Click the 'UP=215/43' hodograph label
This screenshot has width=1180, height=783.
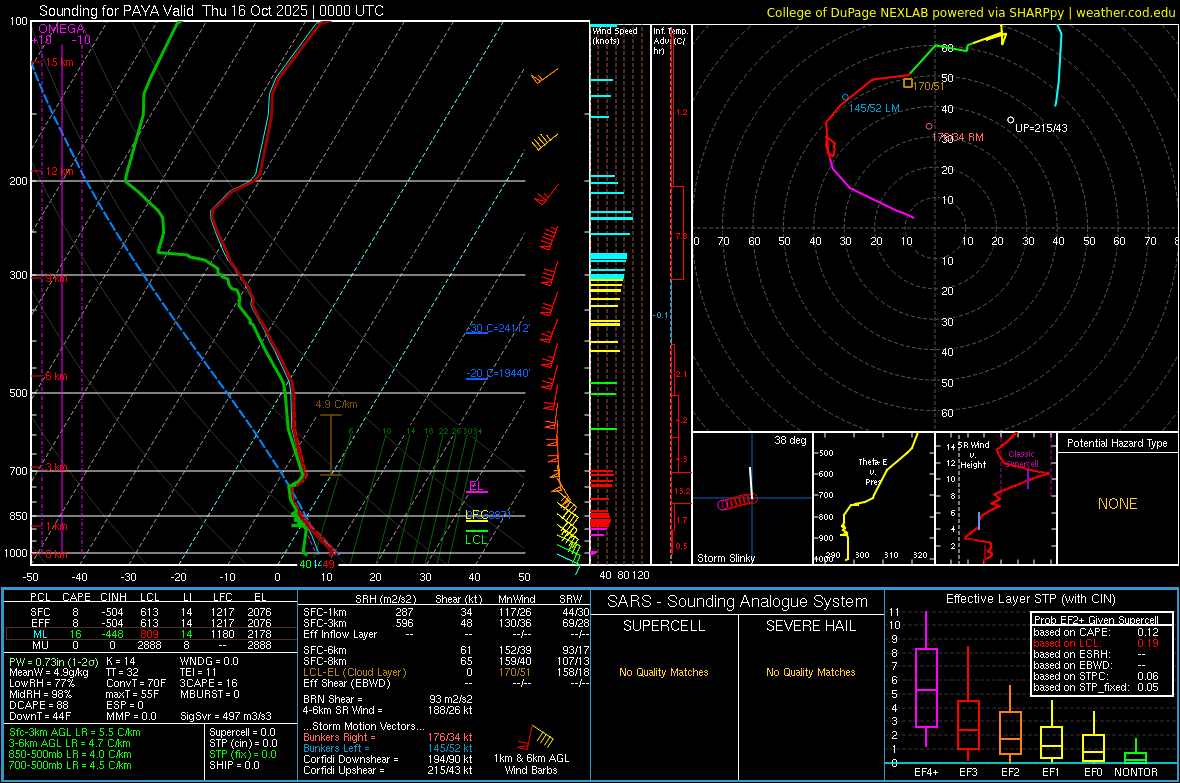point(1041,128)
